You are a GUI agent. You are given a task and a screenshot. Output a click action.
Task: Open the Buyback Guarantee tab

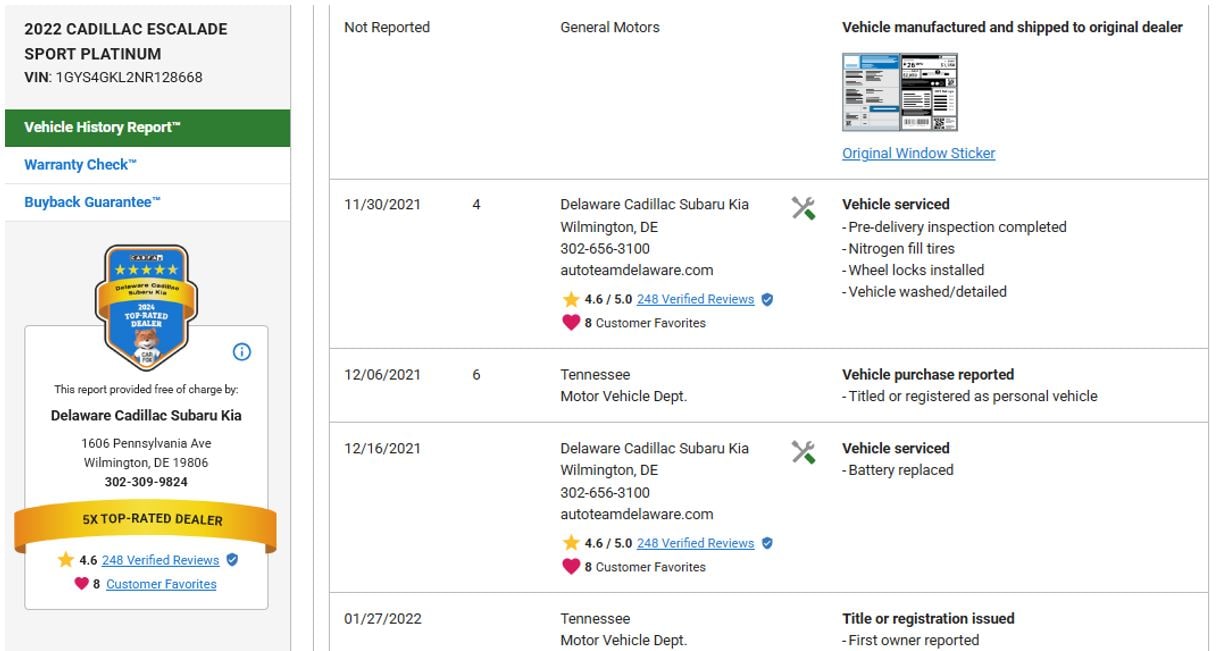(92, 202)
